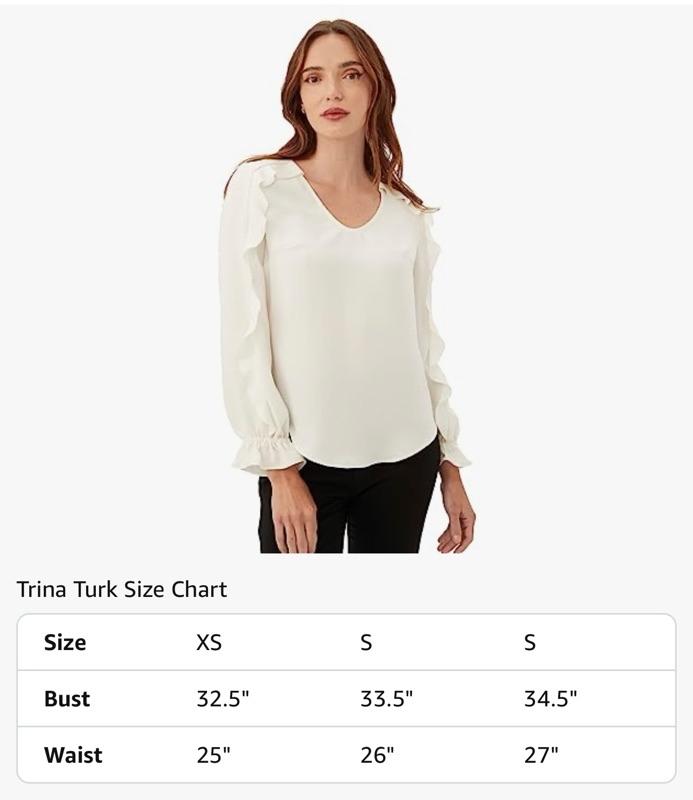Pick the S size header above 34.5"

[530, 642]
